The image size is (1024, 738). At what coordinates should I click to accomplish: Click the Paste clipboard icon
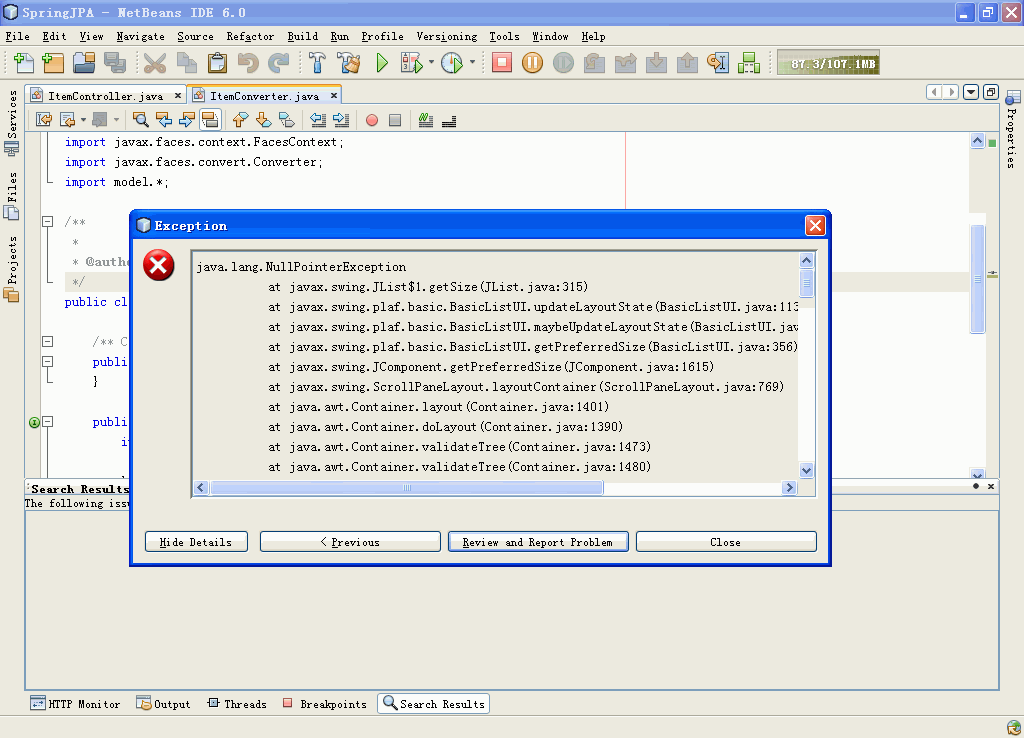point(217,63)
